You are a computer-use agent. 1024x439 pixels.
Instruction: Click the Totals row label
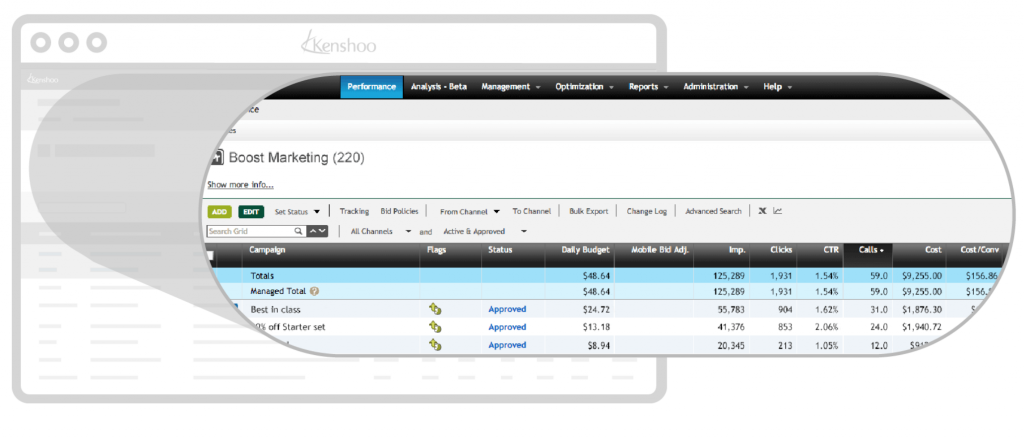pos(263,276)
